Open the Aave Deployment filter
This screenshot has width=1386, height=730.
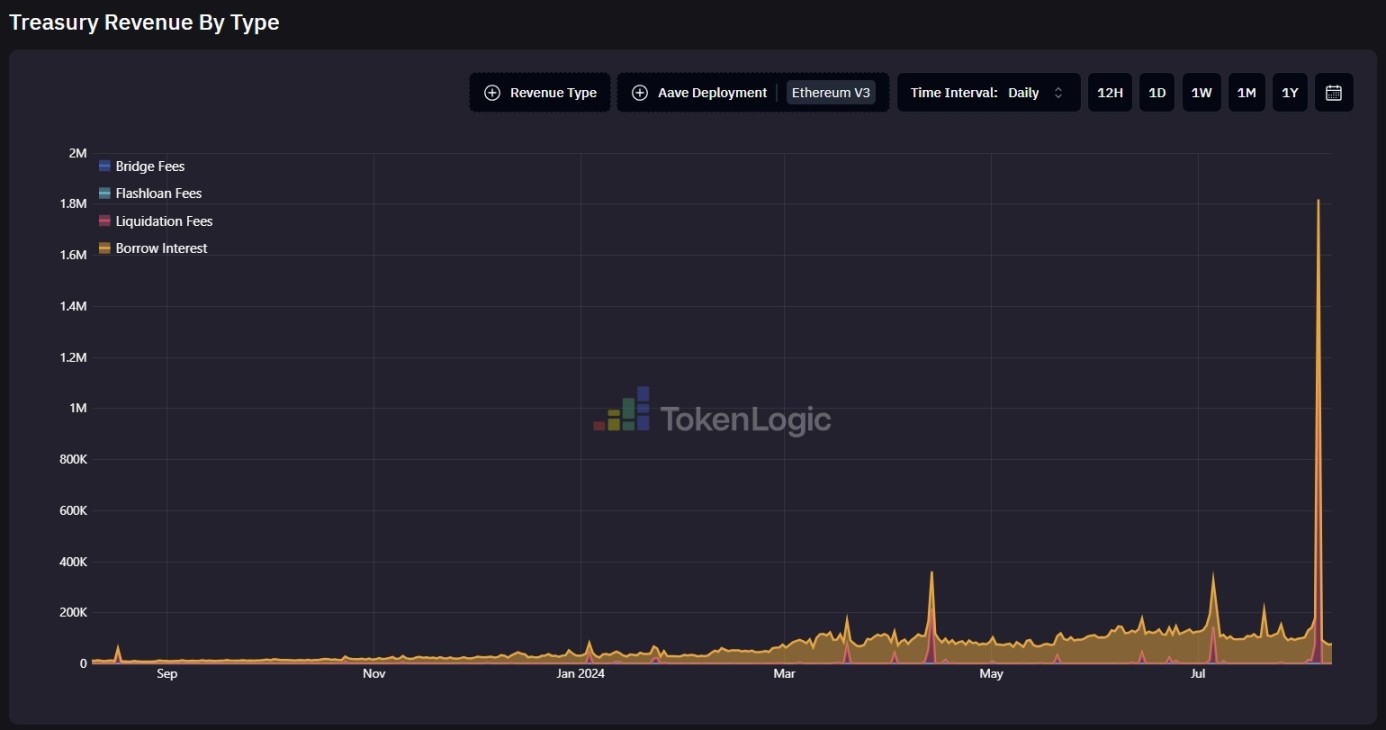click(x=753, y=92)
